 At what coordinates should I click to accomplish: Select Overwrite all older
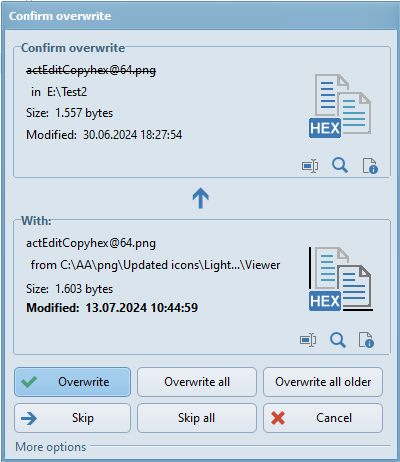[323, 382]
